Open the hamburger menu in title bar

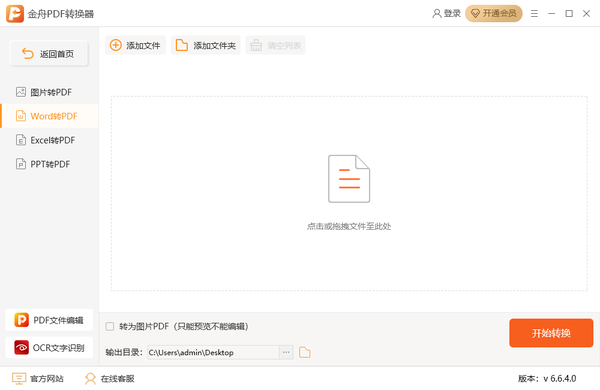pos(534,14)
